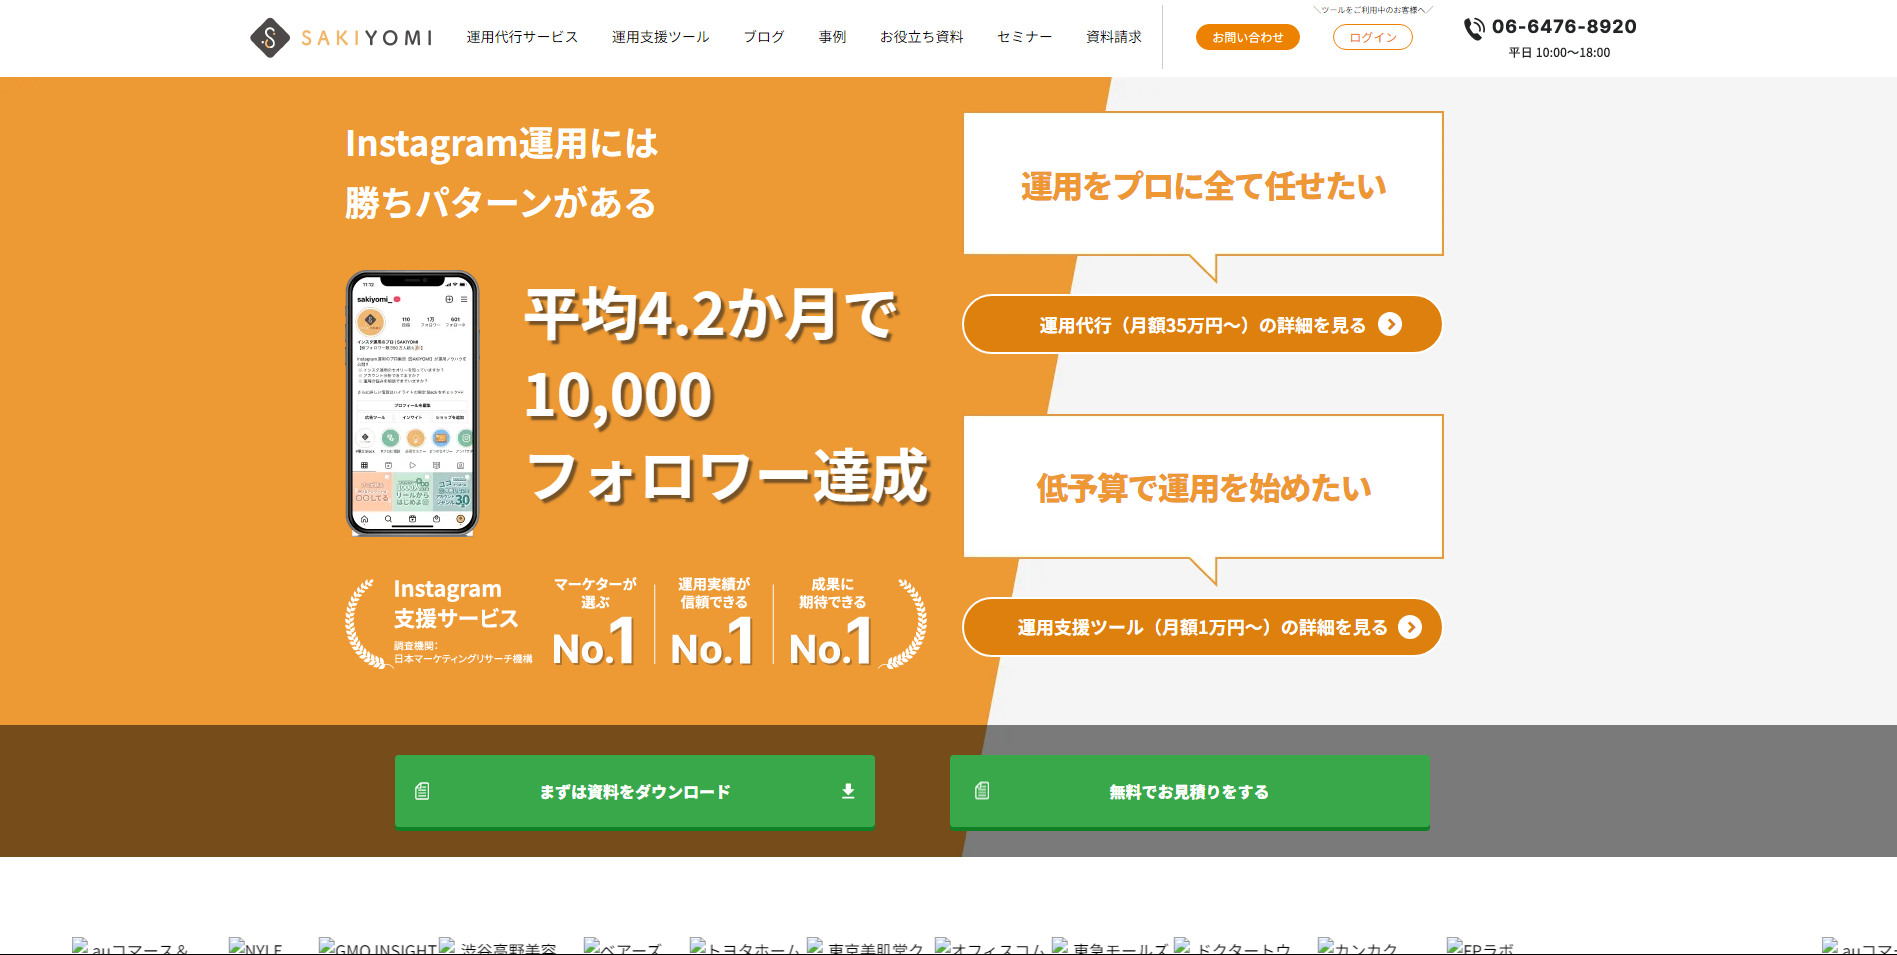This screenshot has width=1897, height=955.
Task: Open 資料請求 in navigation
Action: (1113, 37)
